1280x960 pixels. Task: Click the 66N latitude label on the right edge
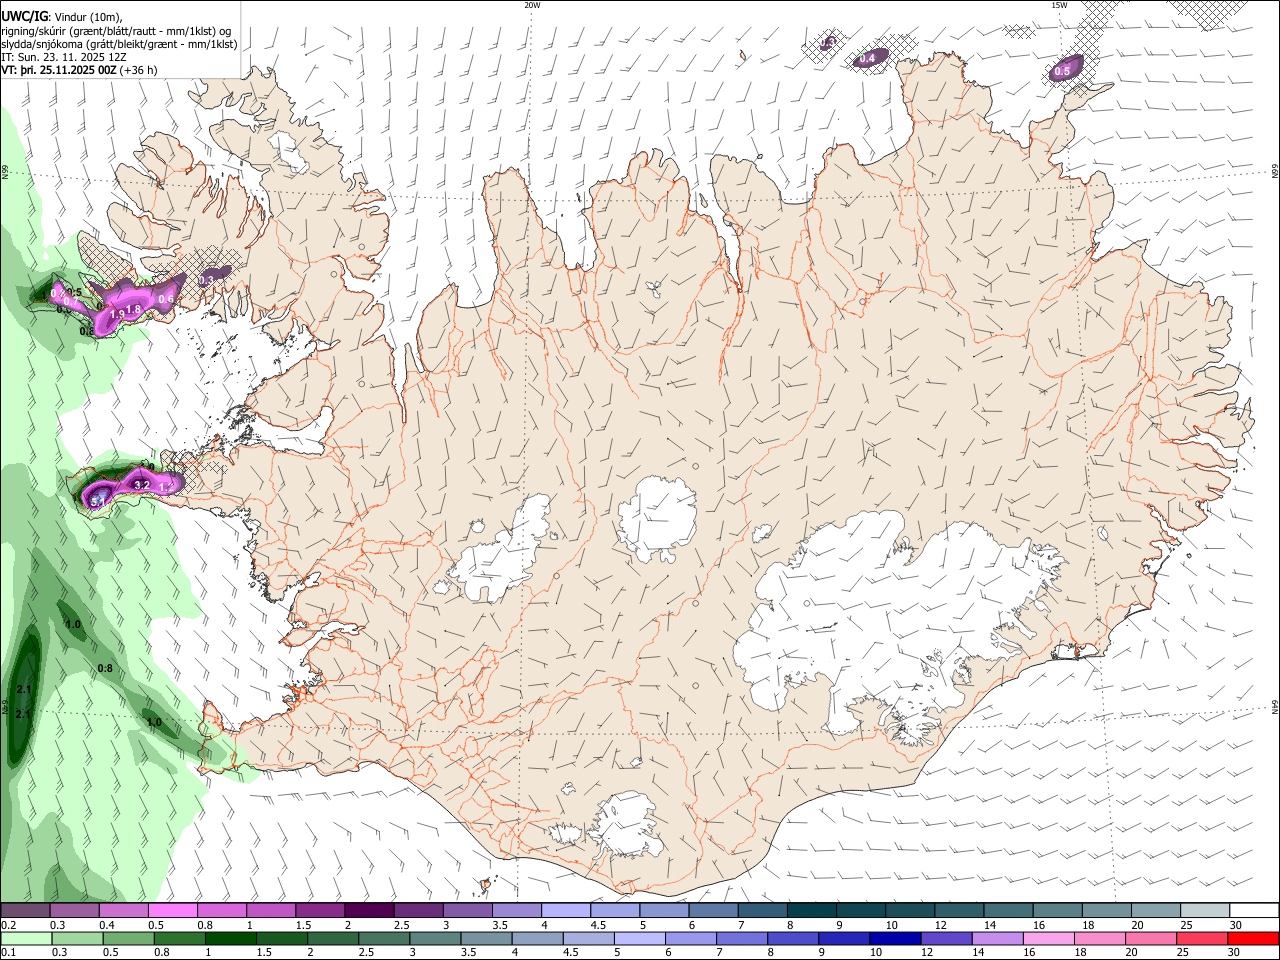(x=1275, y=173)
